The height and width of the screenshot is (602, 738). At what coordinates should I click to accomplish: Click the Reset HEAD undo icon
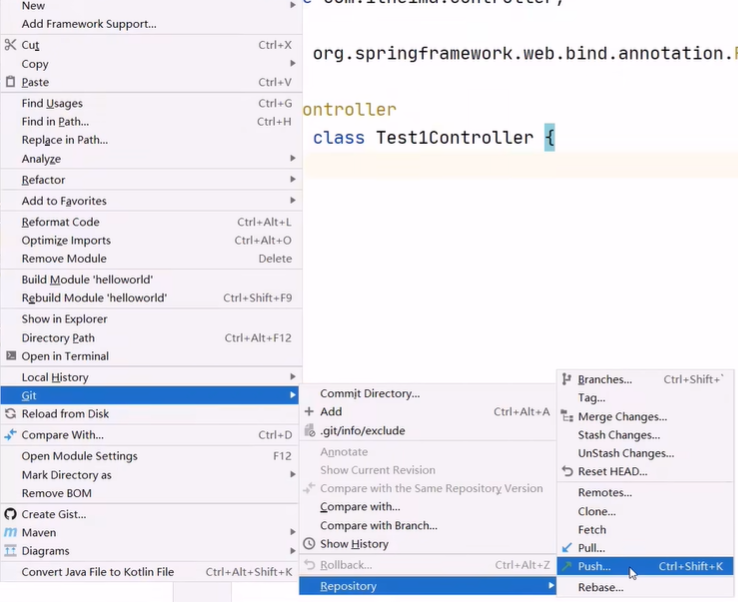[x=568, y=471]
